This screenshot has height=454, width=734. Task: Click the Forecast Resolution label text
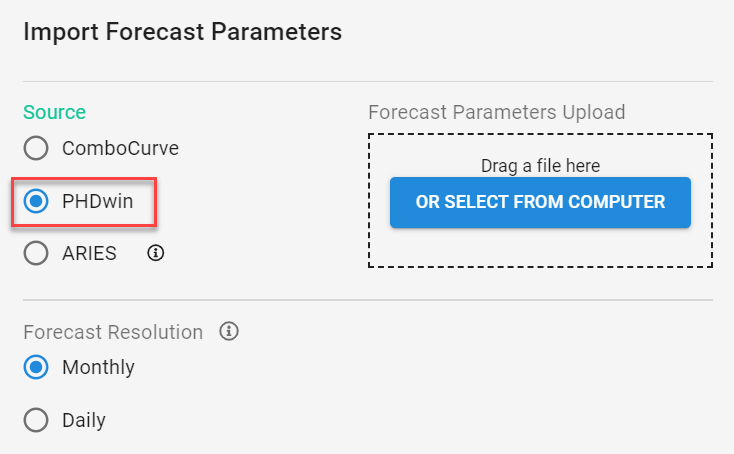113,331
